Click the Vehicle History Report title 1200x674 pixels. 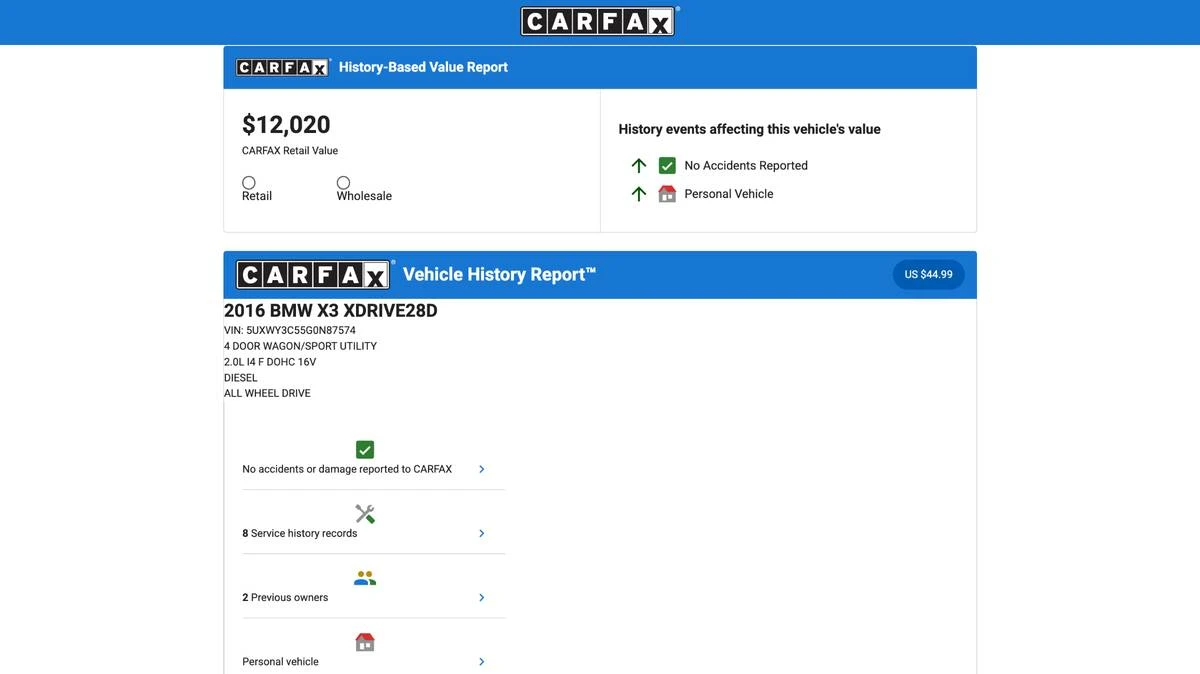499,274
